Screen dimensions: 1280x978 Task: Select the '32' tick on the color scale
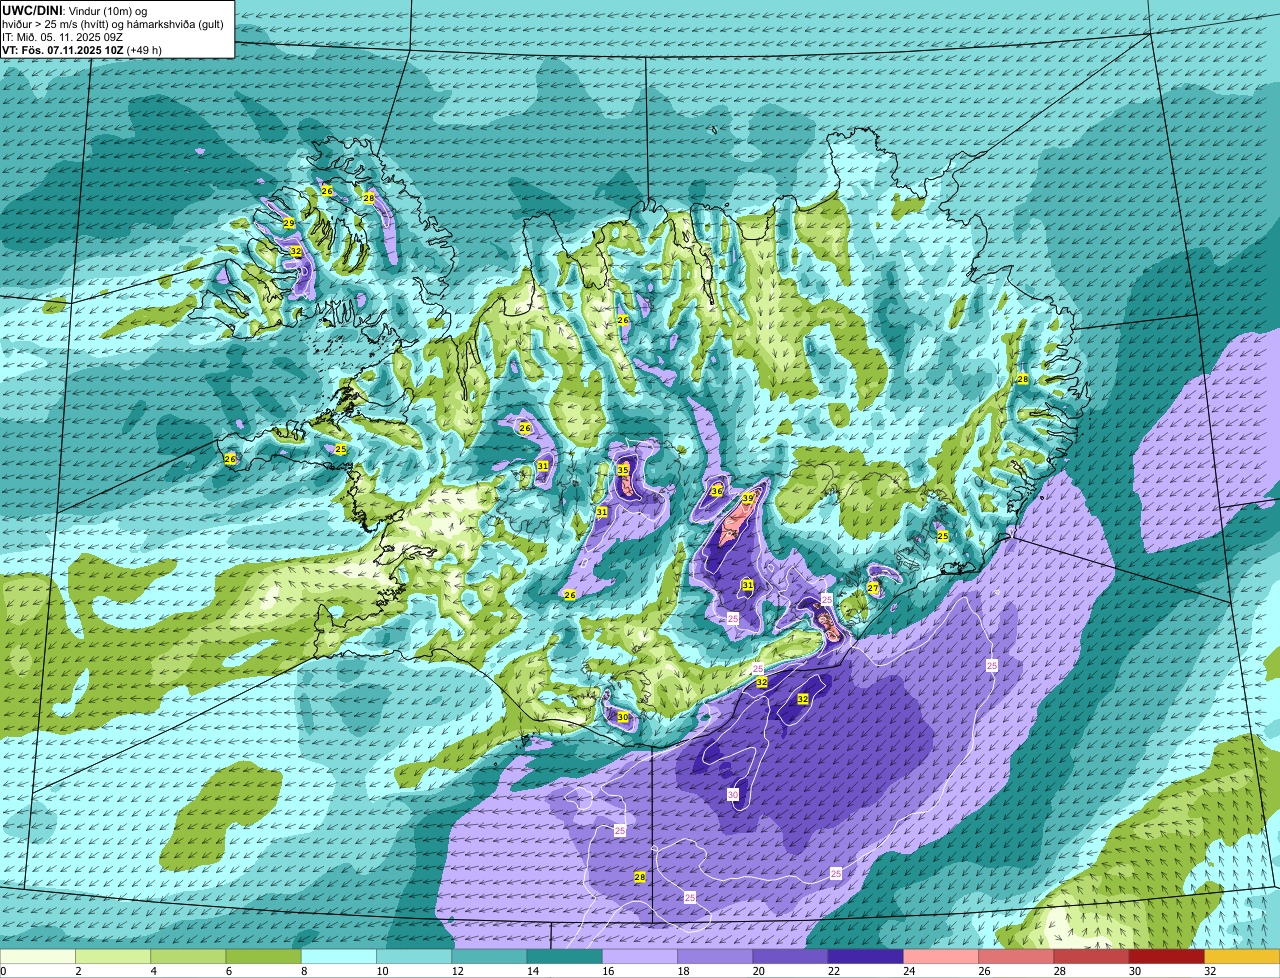pyautogui.click(x=1210, y=971)
